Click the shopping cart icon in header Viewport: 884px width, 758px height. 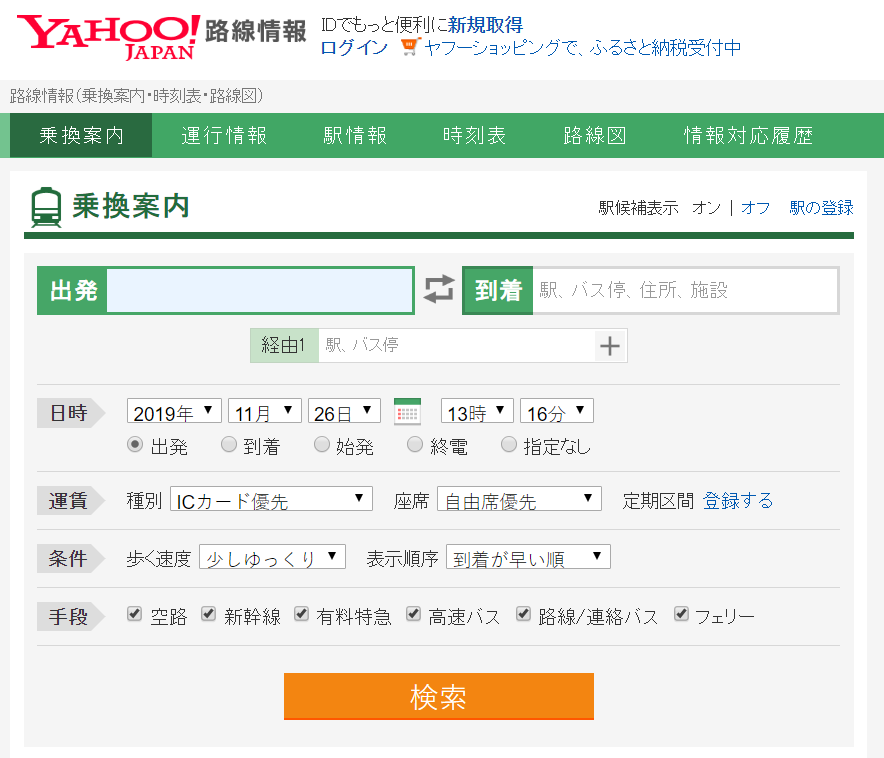(x=411, y=47)
